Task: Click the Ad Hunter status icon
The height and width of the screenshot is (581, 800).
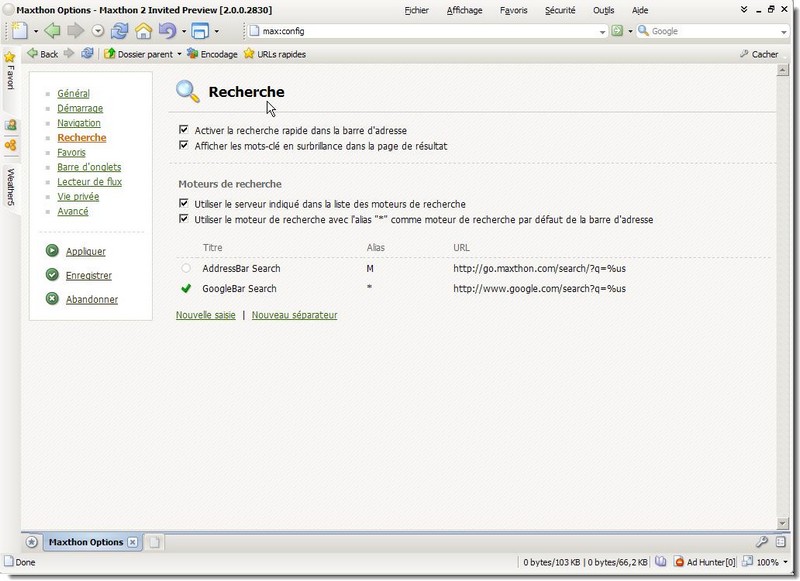Action: (x=679, y=562)
